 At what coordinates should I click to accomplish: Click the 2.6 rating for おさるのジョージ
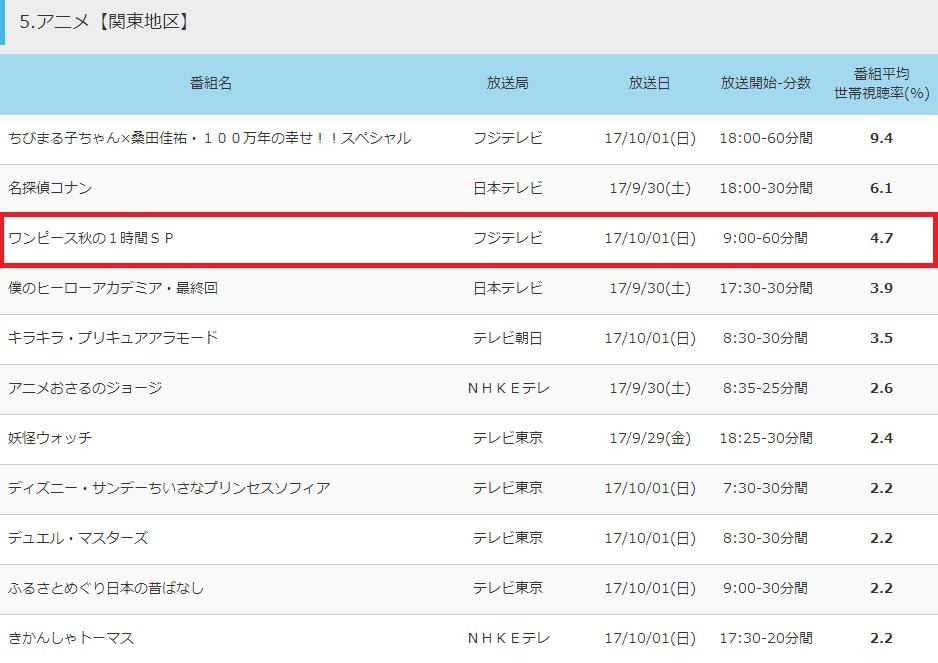(x=881, y=388)
